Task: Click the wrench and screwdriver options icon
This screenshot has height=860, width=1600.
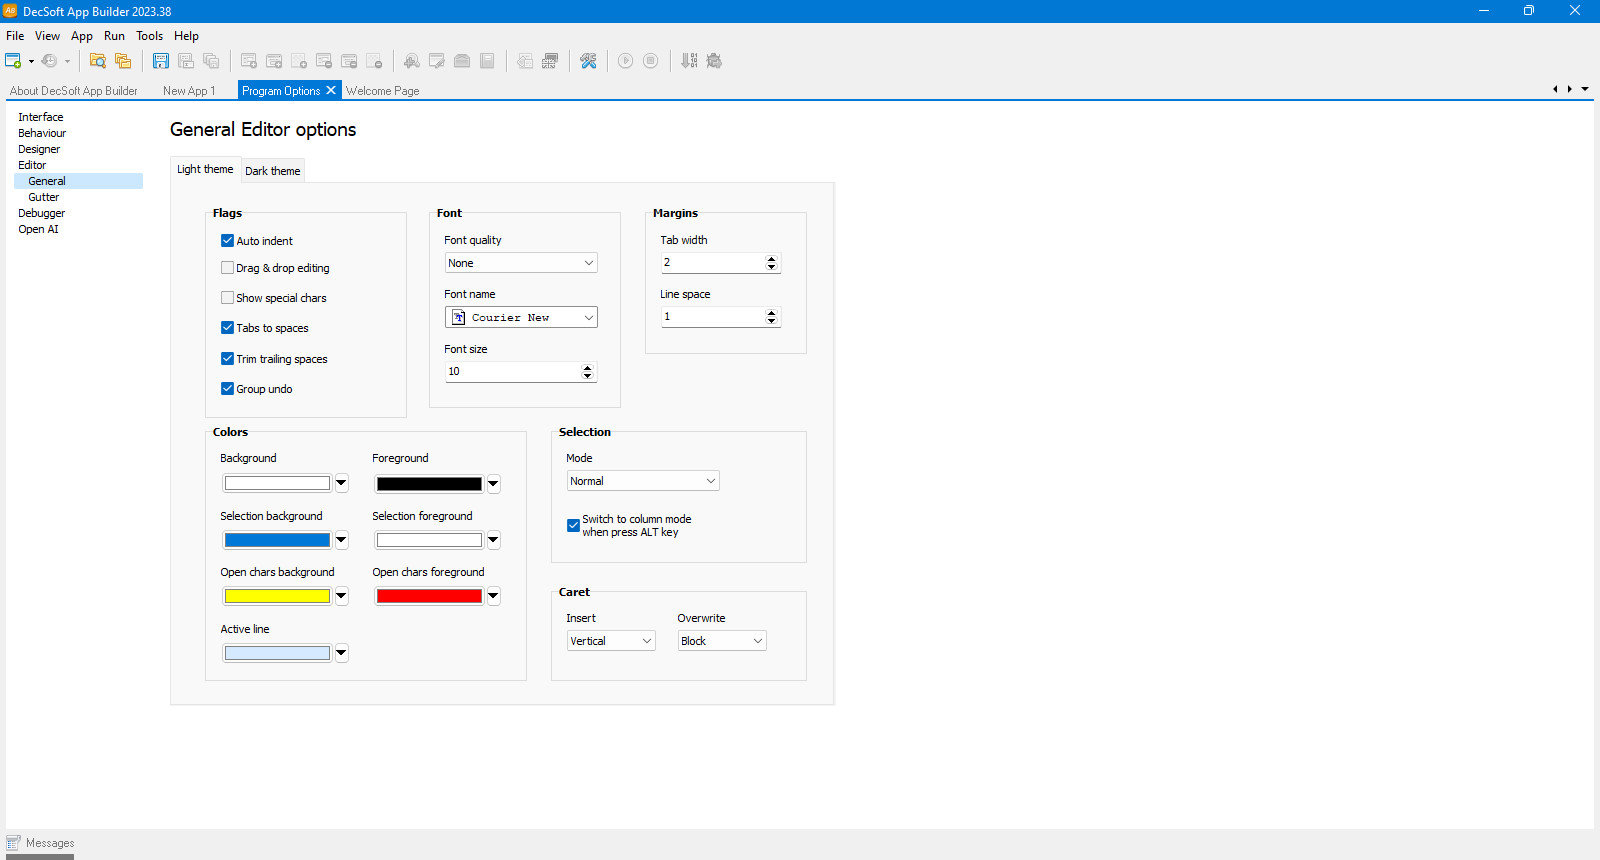Action: (588, 61)
